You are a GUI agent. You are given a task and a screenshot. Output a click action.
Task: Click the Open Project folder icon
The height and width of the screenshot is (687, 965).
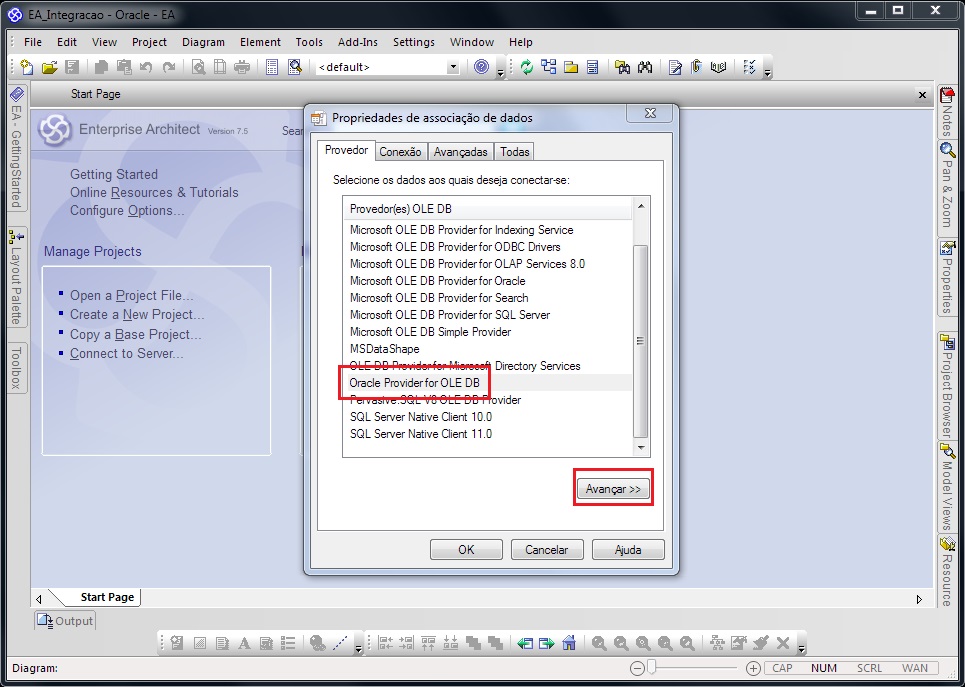point(49,67)
